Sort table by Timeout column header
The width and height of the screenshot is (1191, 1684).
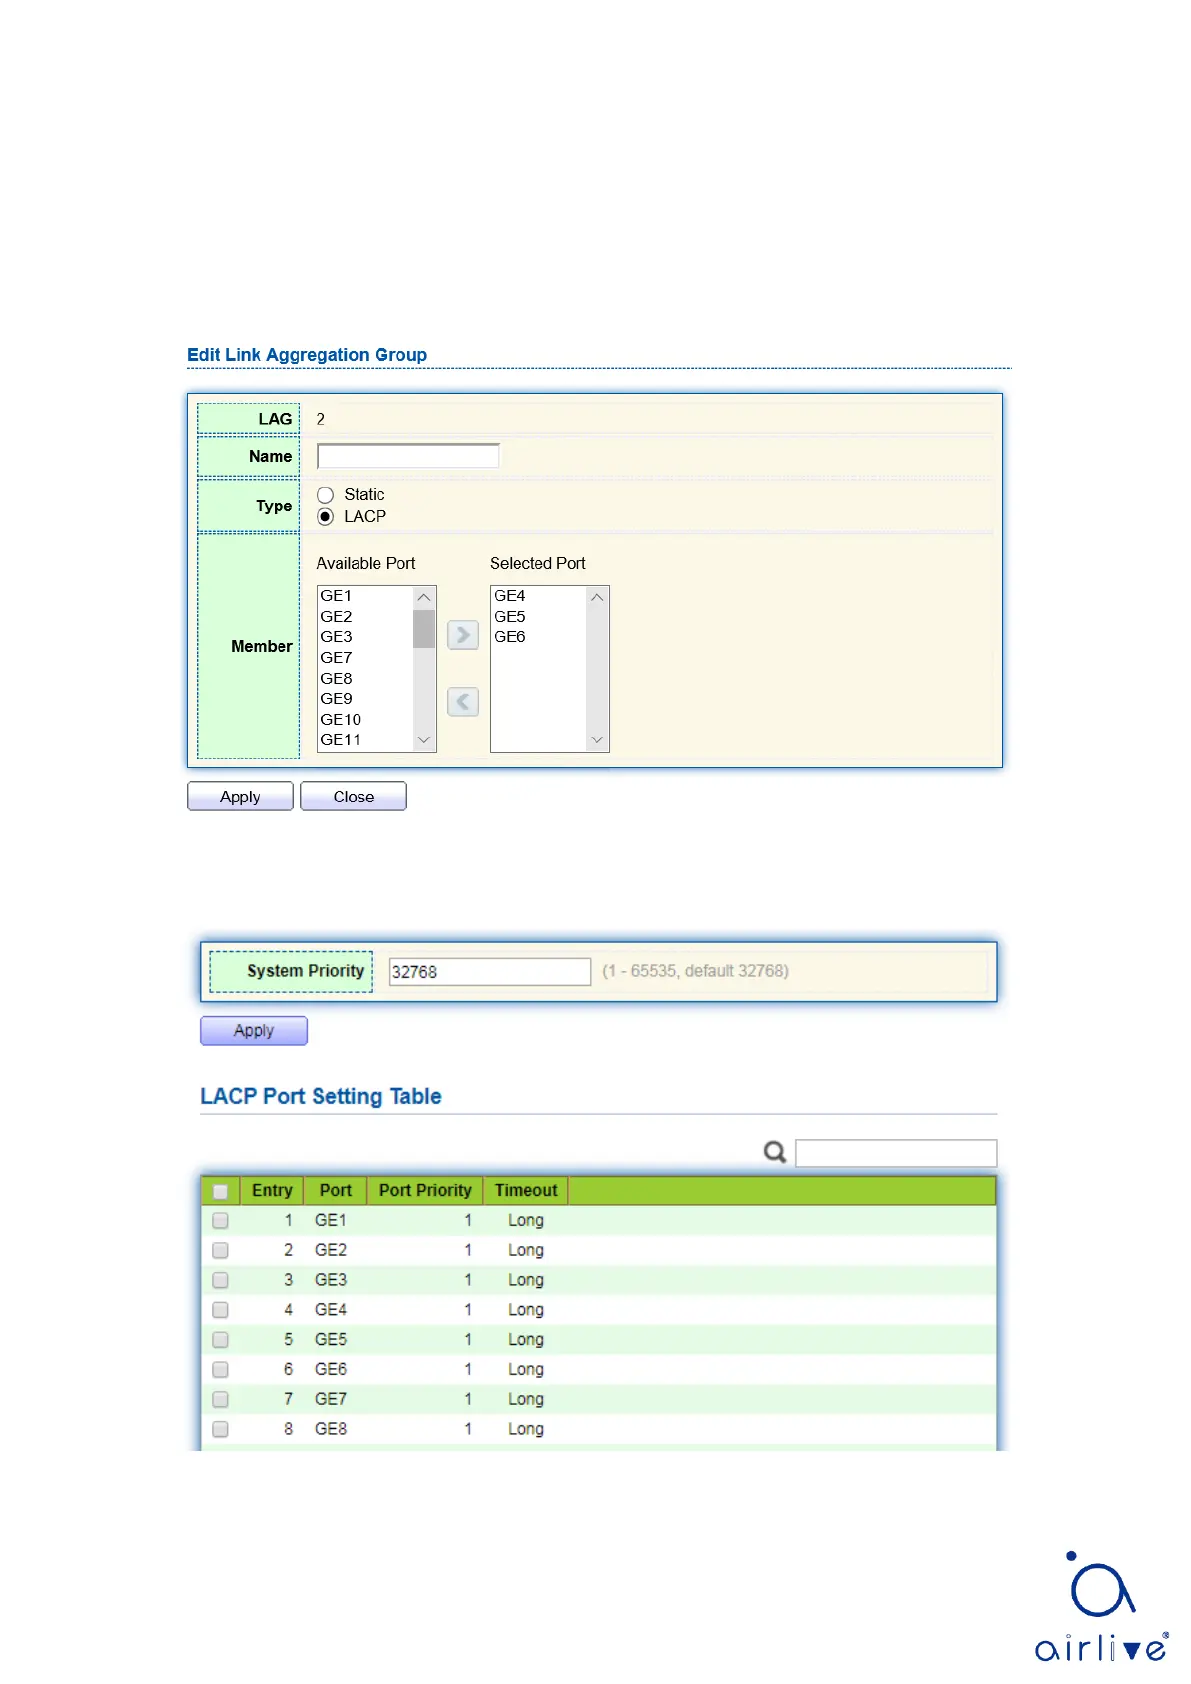point(526,1190)
